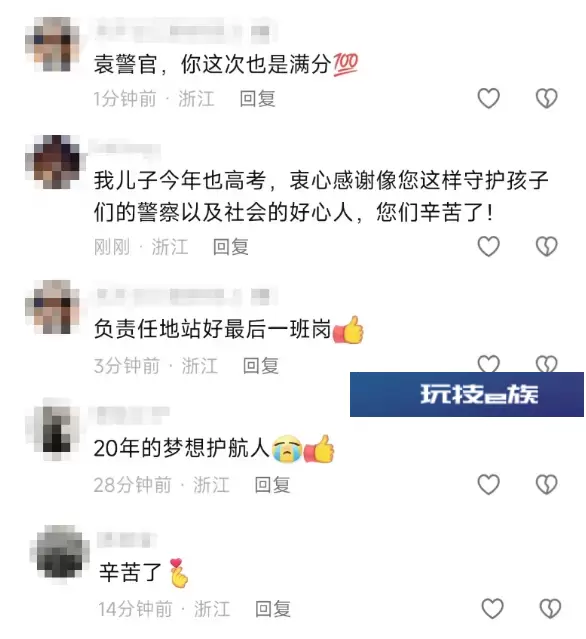Dislike the 辛苦了 comment
The image size is (586, 639).
(550, 608)
